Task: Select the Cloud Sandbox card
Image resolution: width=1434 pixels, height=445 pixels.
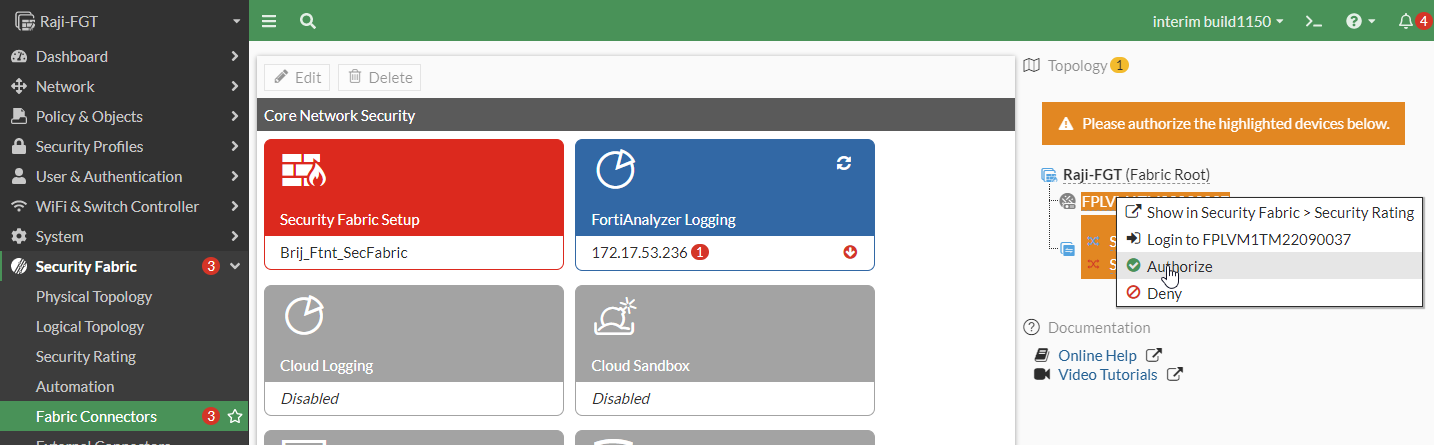Action: [725, 350]
